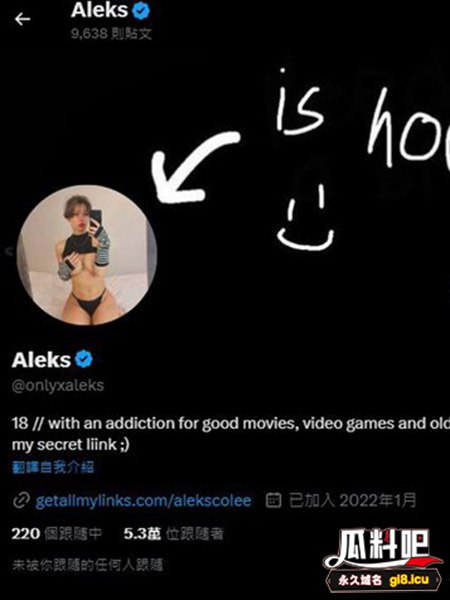Click the chain link icon before getallmylinks URL
The width and height of the screenshot is (450, 600).
pos(21,500)
